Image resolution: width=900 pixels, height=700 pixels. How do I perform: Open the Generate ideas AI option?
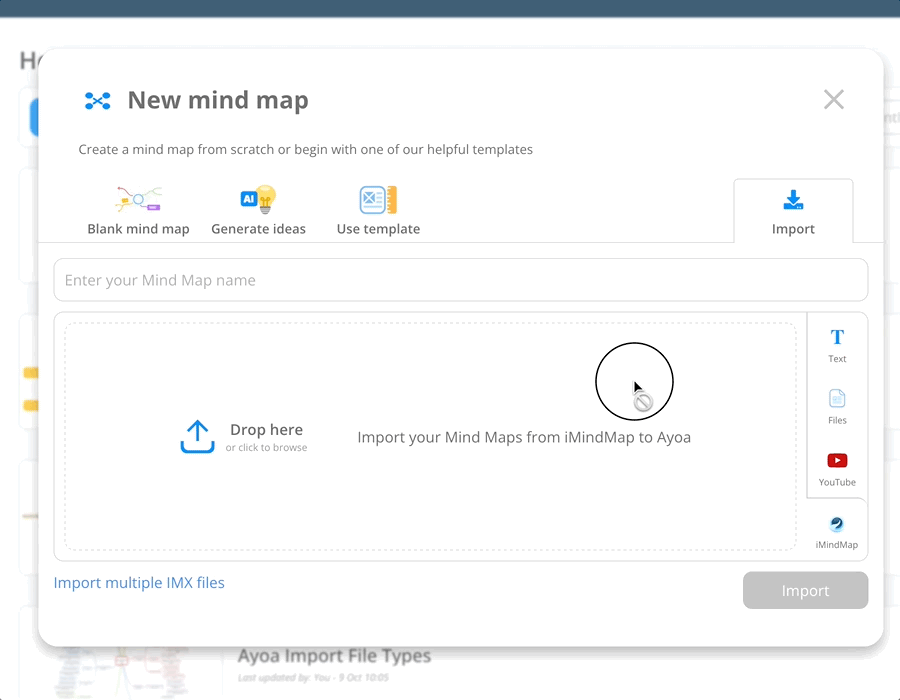(x=258, y=208)
